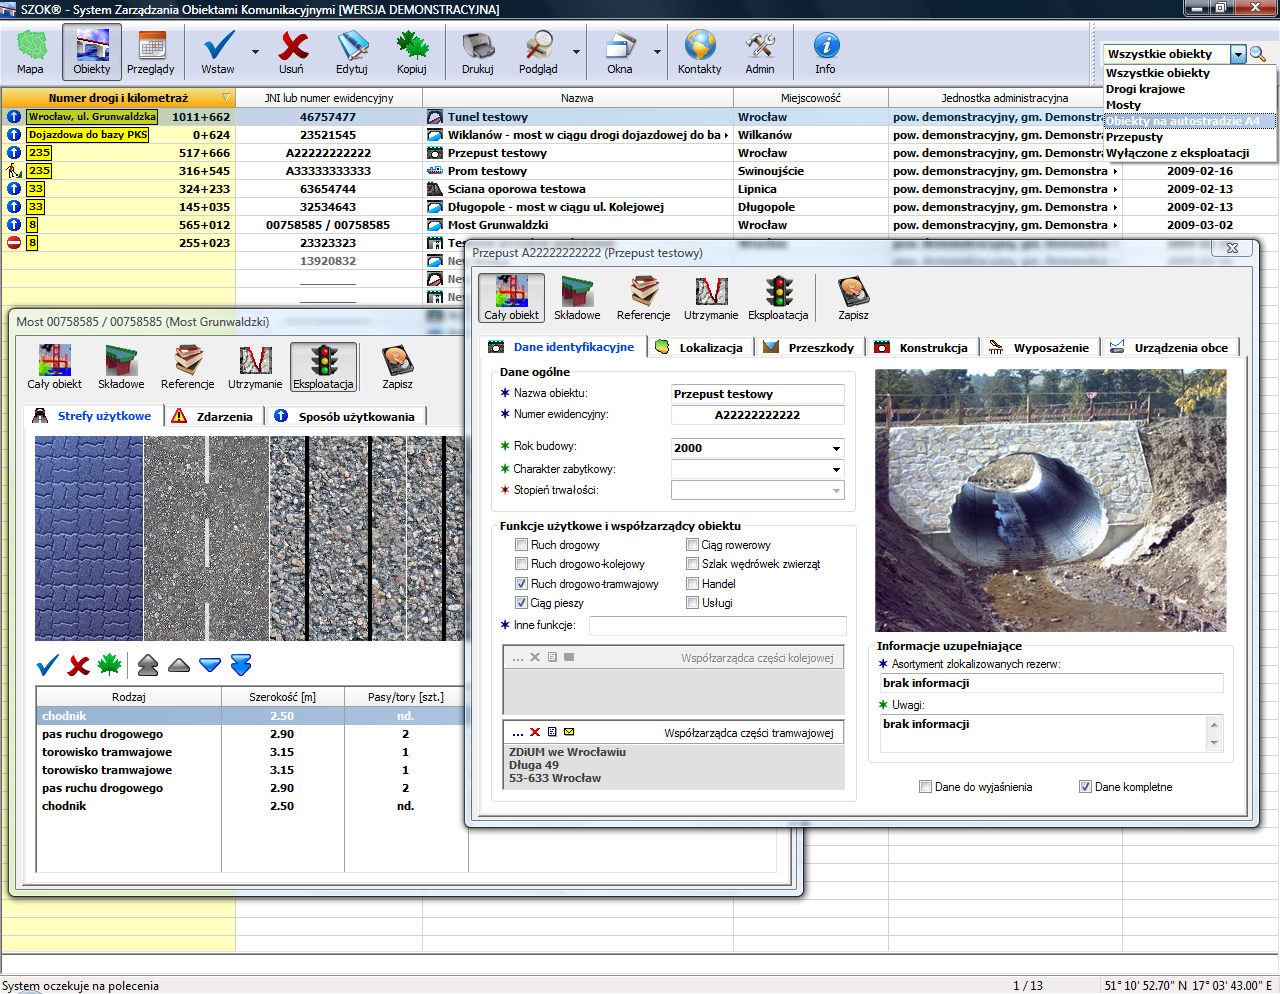Screen dimensions: 1280x994
Task: Open the Mapa map view
Action: pyautogui.click(x=31, y=52)
